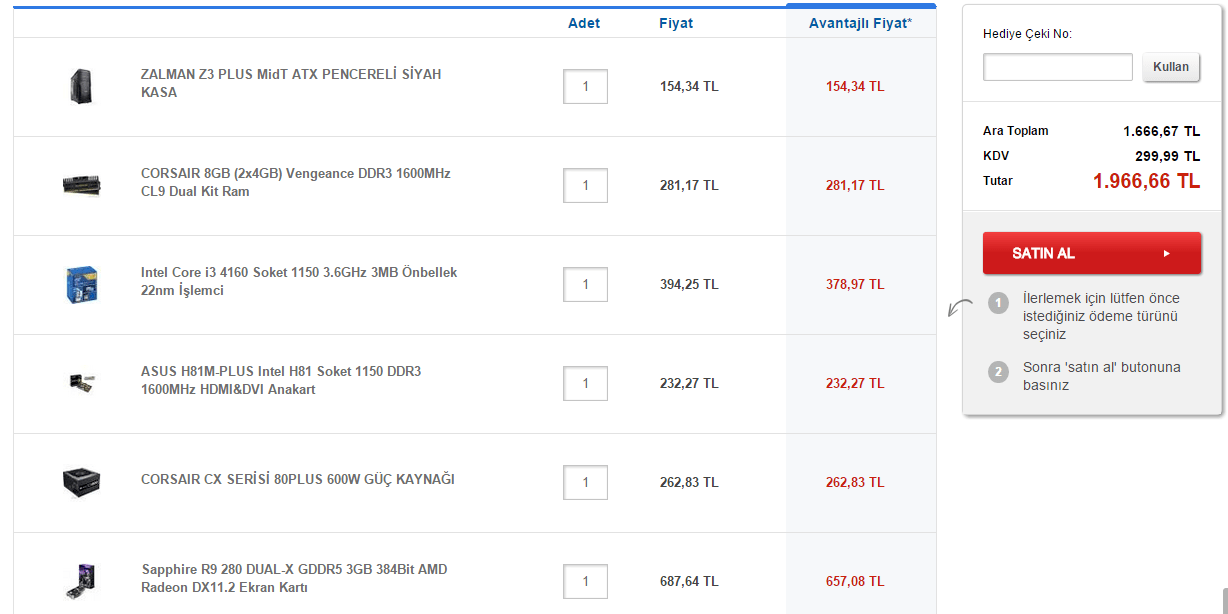Screen dimensions: 1228x614
Task: Edit quantity field for Sapphire R9 280 card
Action: [x=585, y=581]
